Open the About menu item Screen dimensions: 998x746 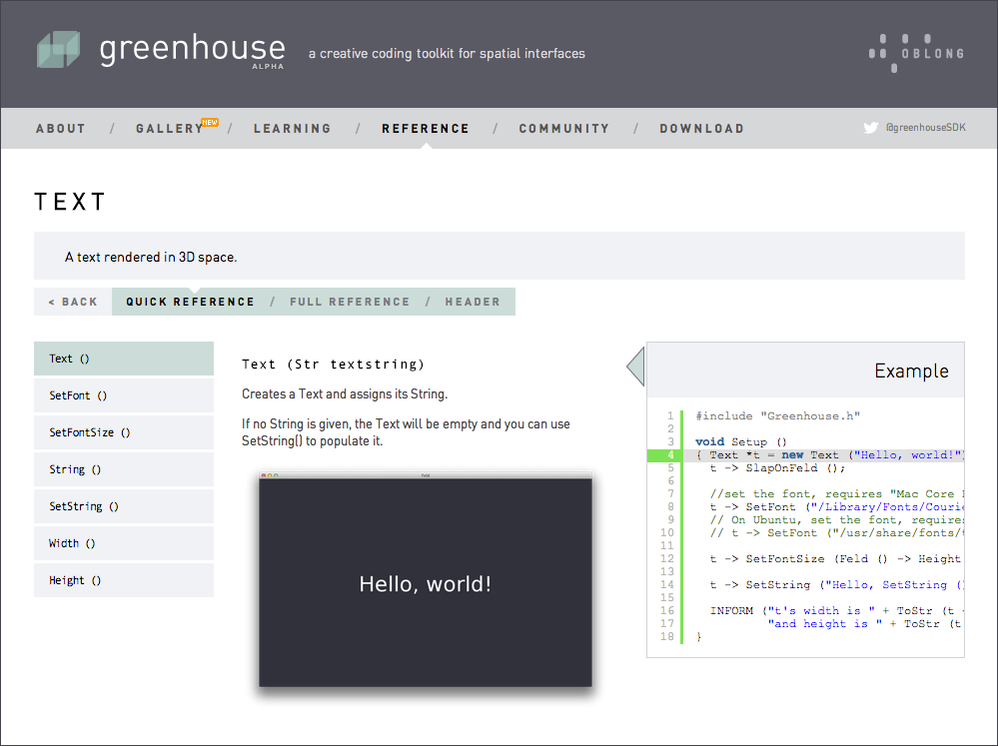click(x=60, y=129)
